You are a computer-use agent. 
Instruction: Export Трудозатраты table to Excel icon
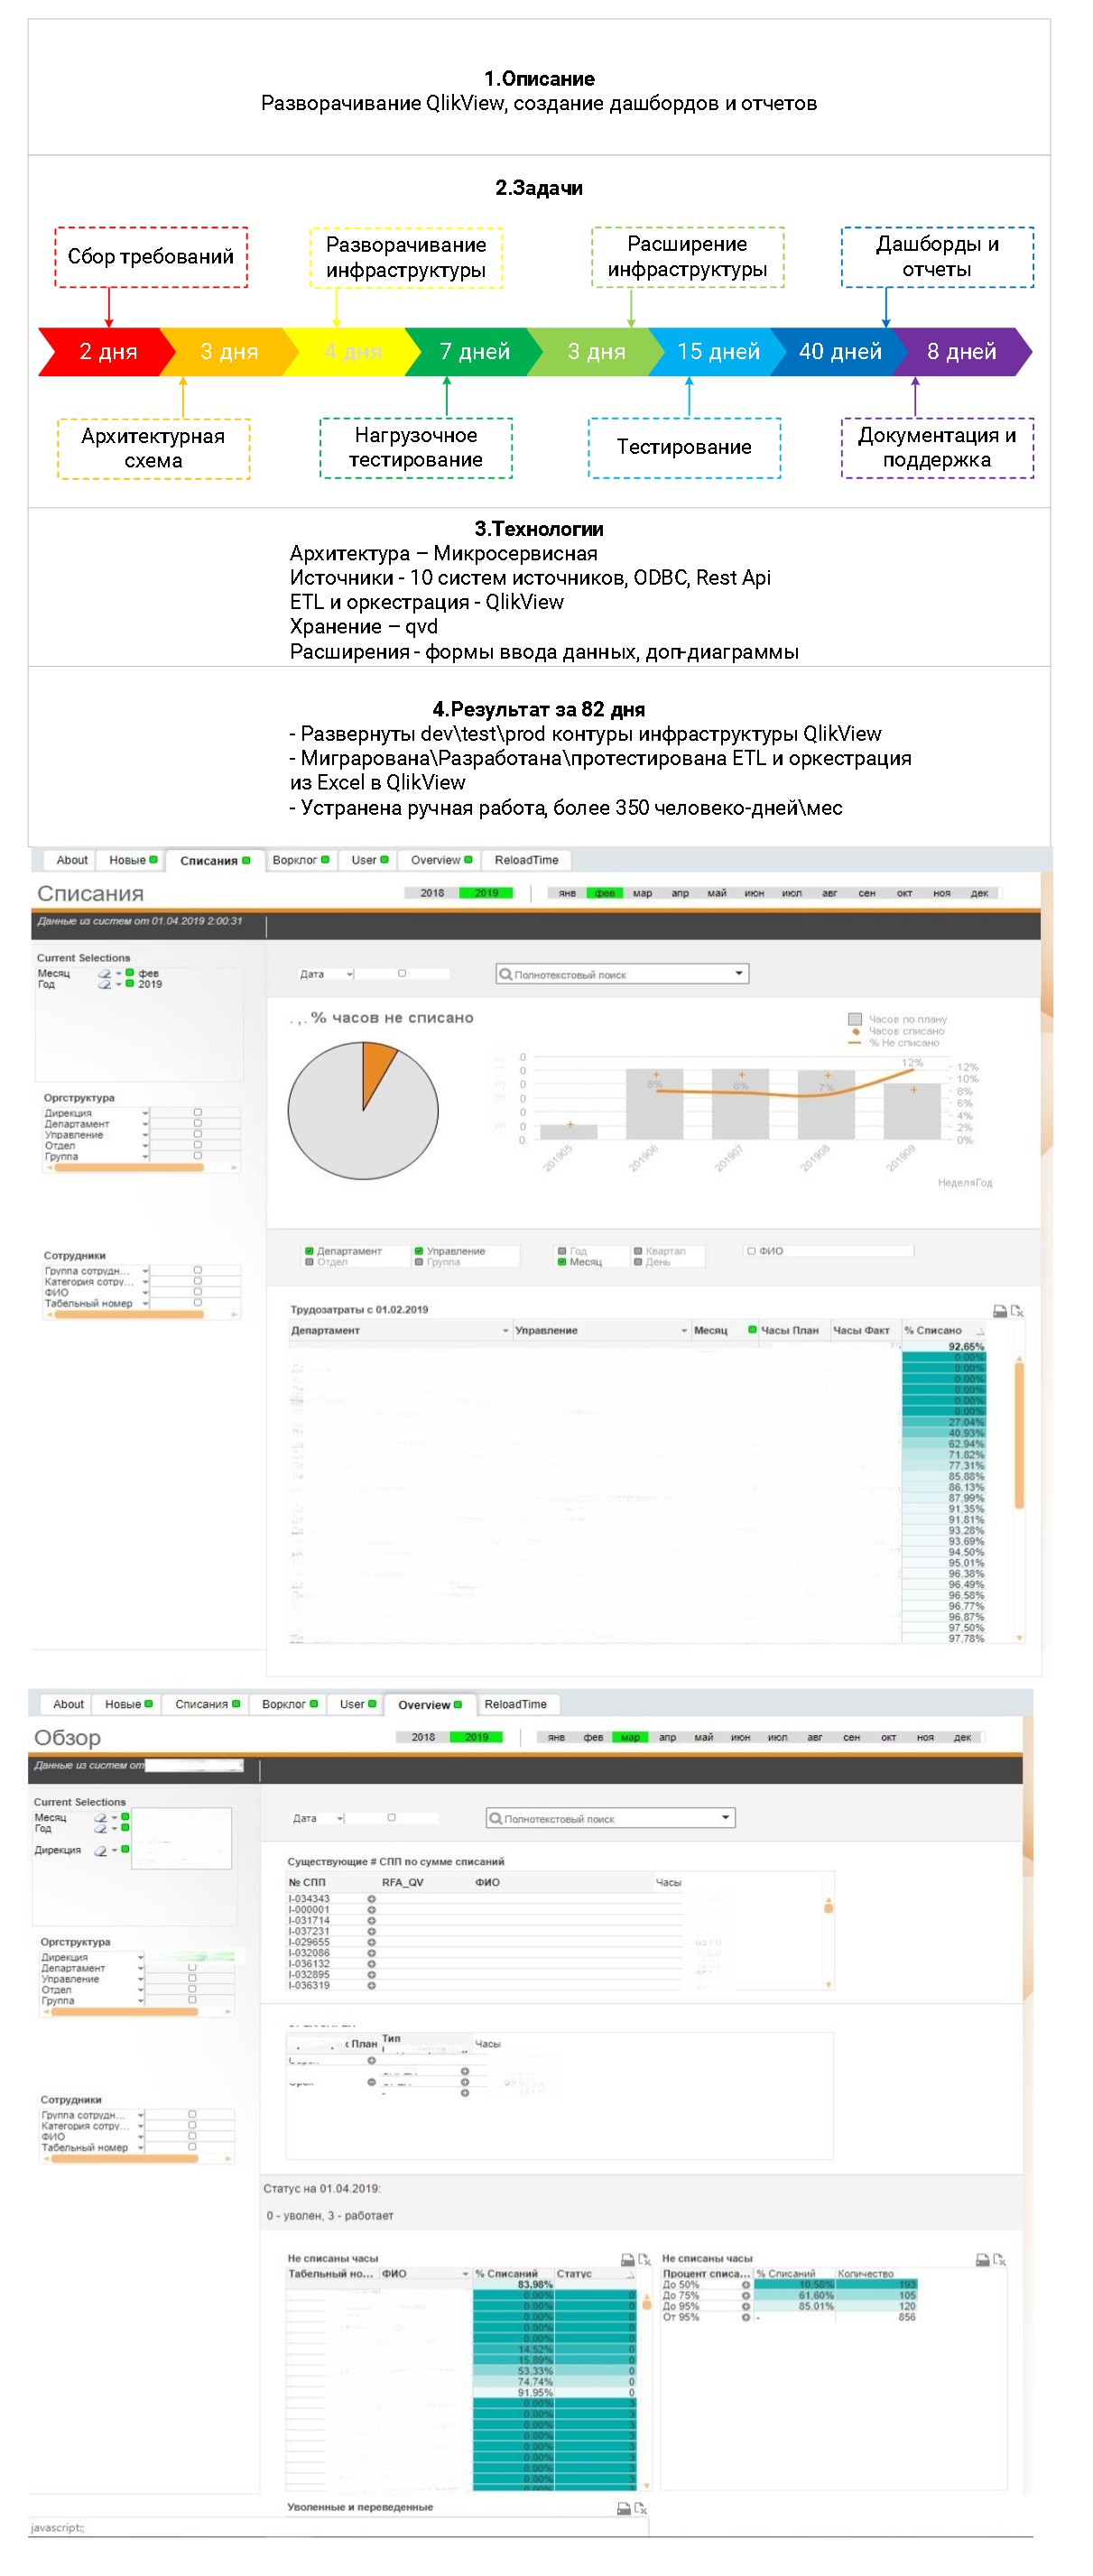[1016, 1310]
